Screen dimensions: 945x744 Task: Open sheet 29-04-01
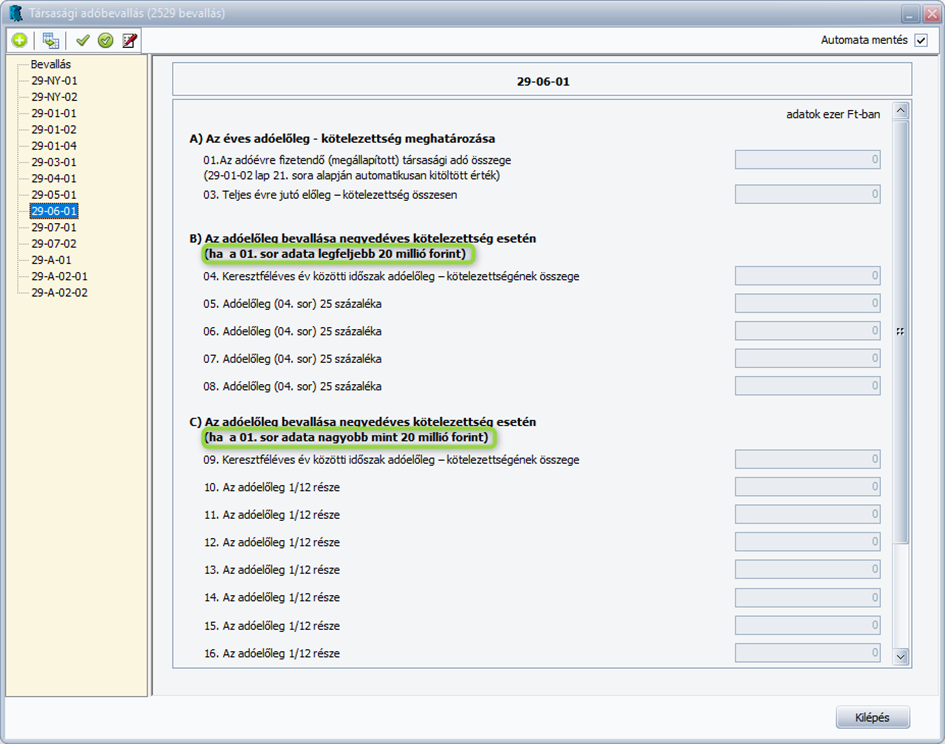click(54, 178)
